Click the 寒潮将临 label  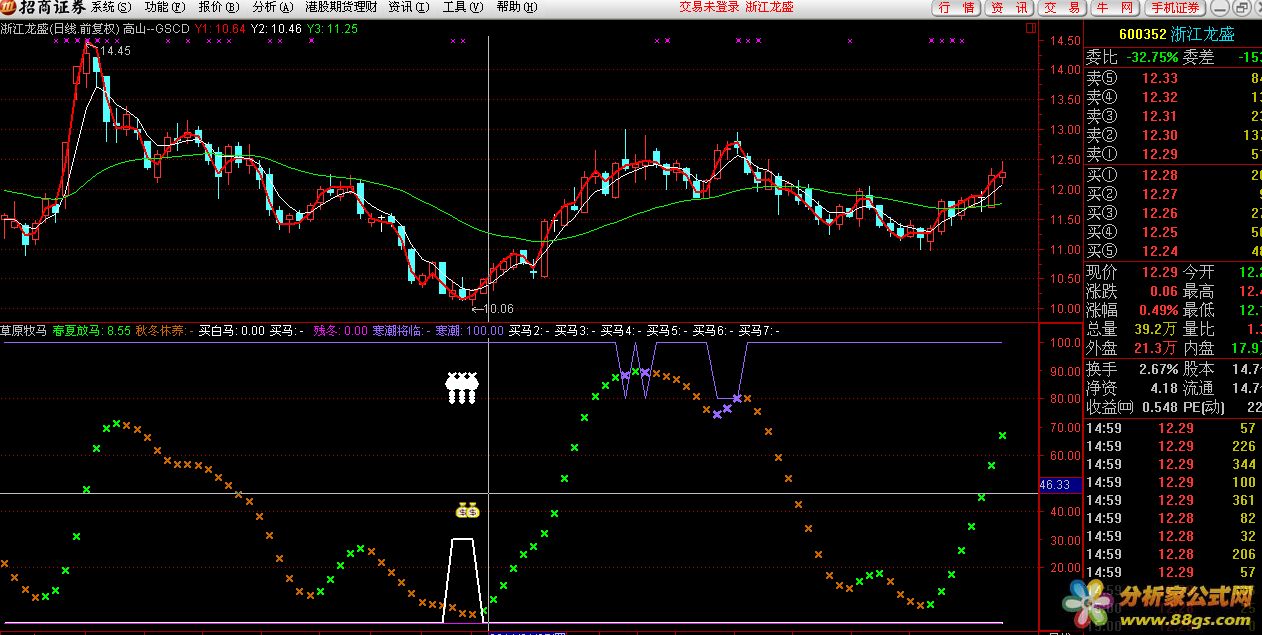click(401, 330)
